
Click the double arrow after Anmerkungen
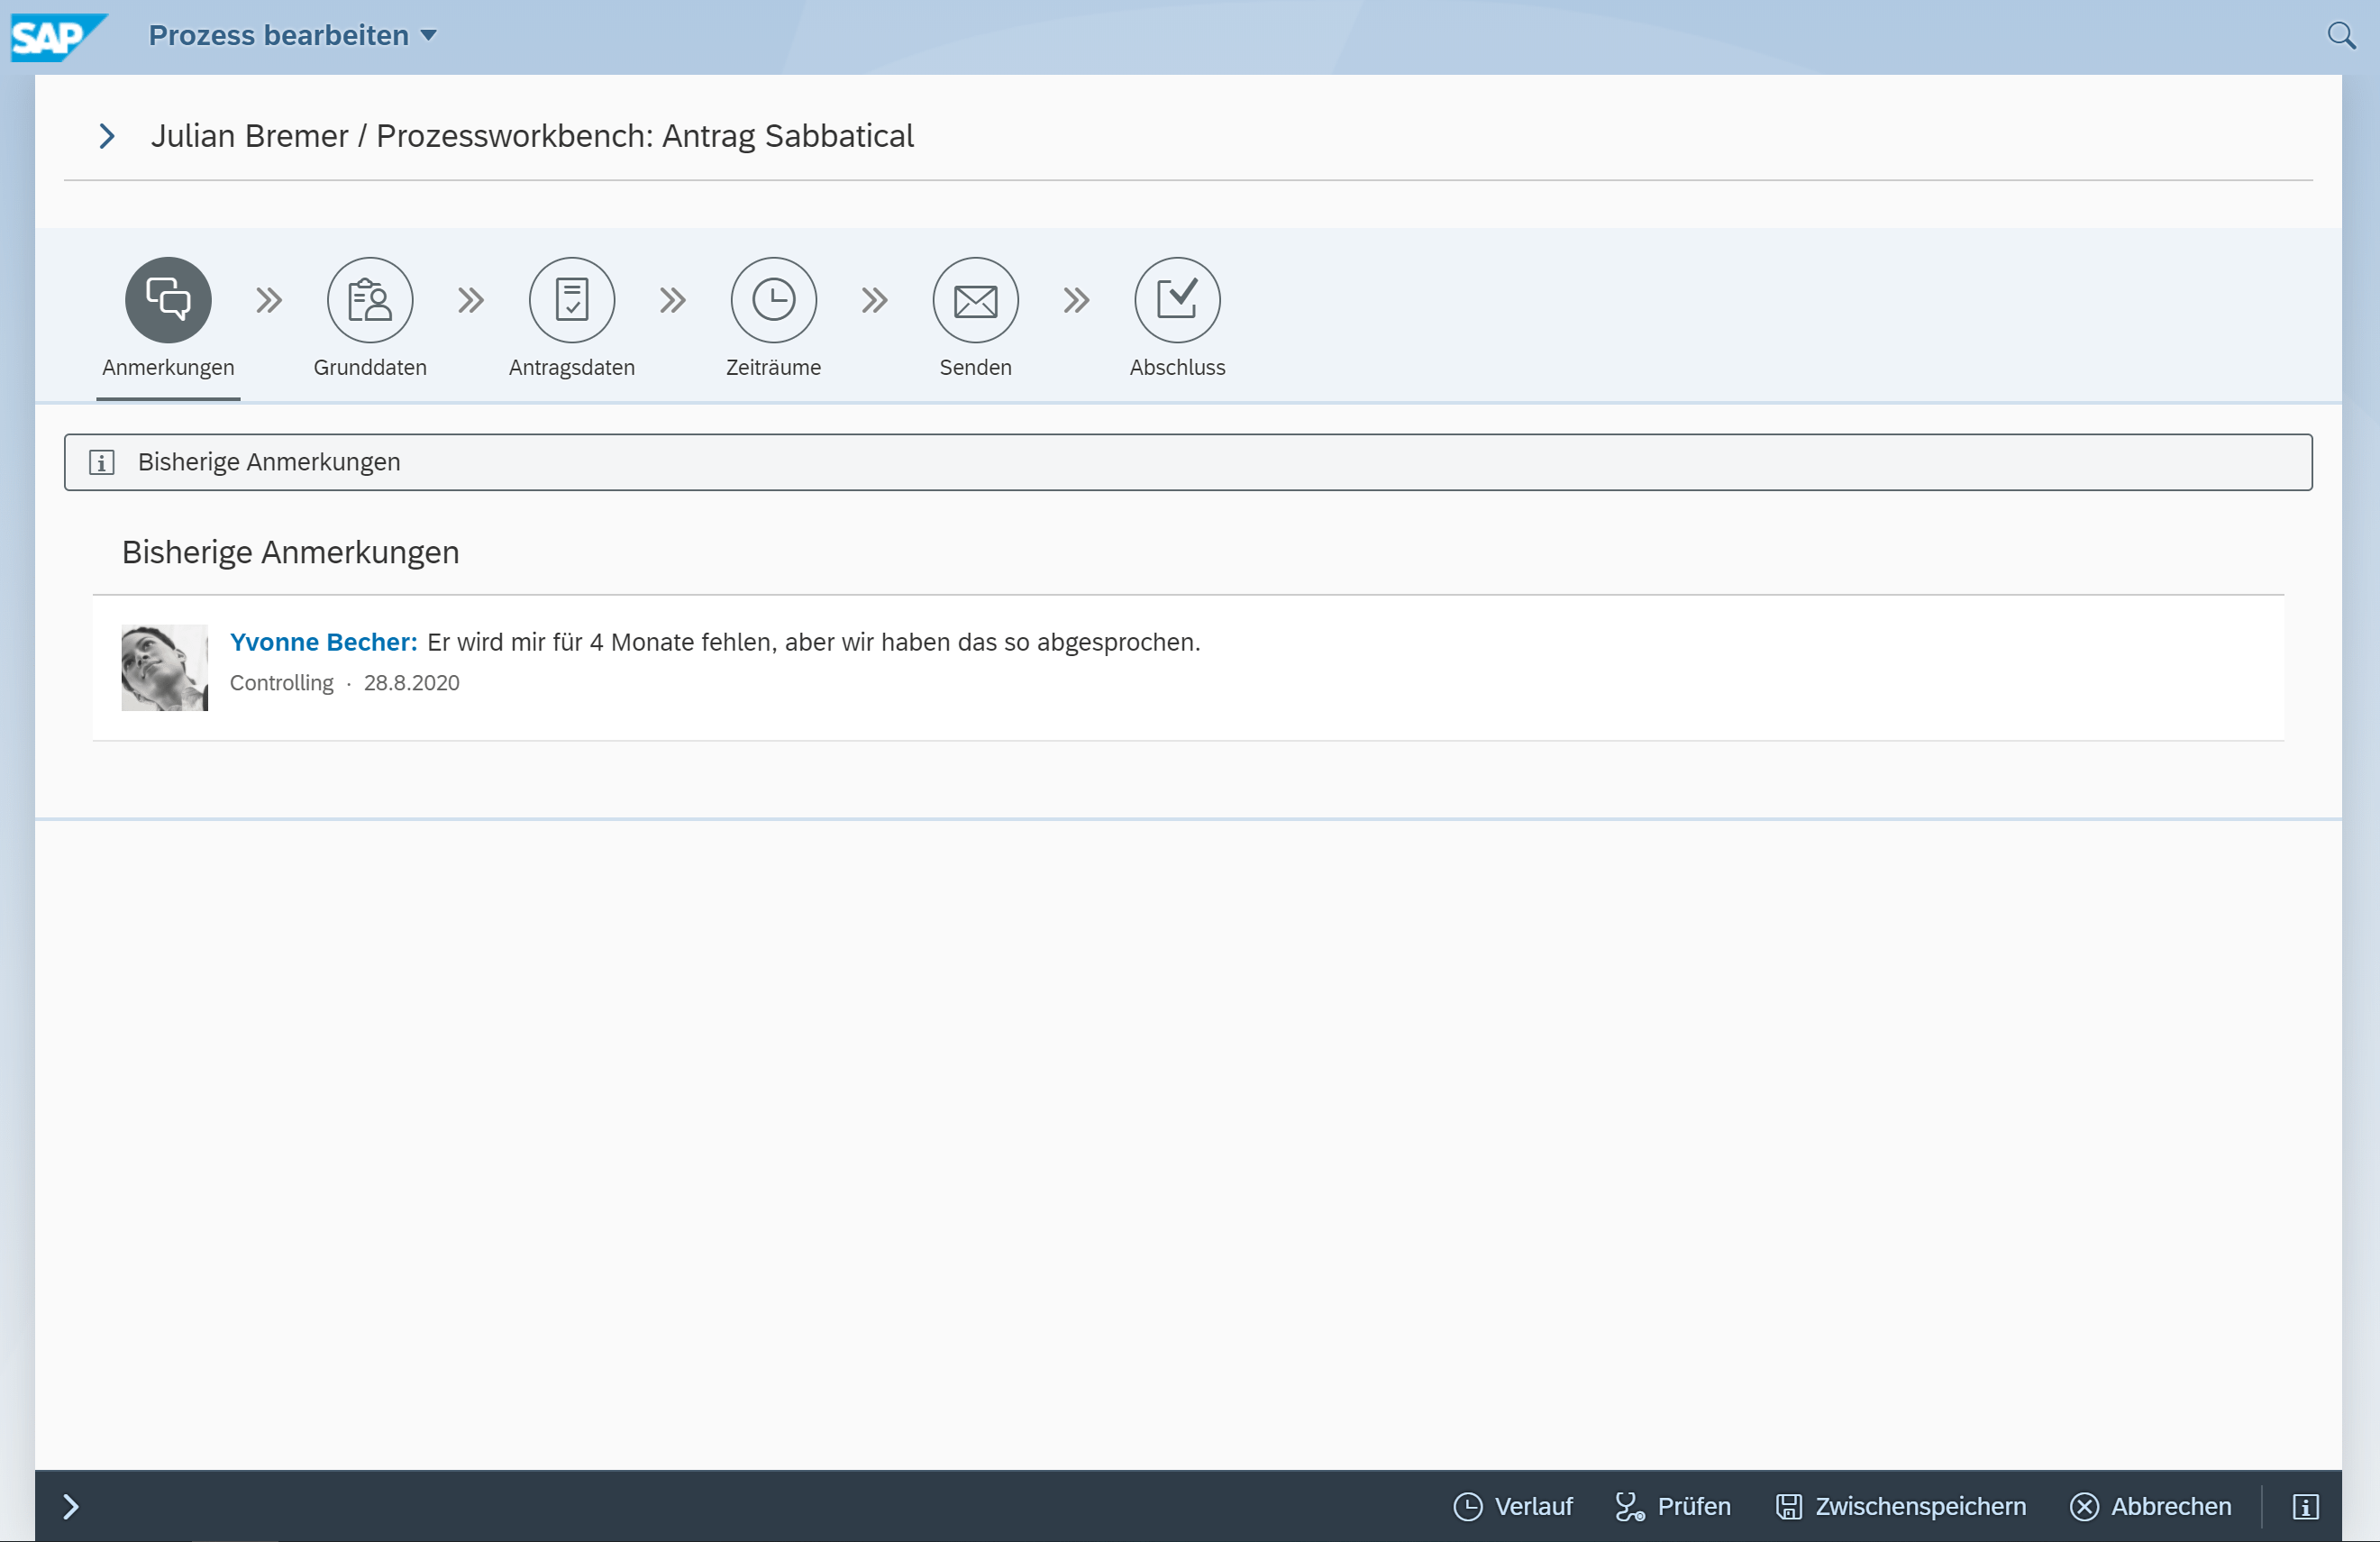(269, 300)
